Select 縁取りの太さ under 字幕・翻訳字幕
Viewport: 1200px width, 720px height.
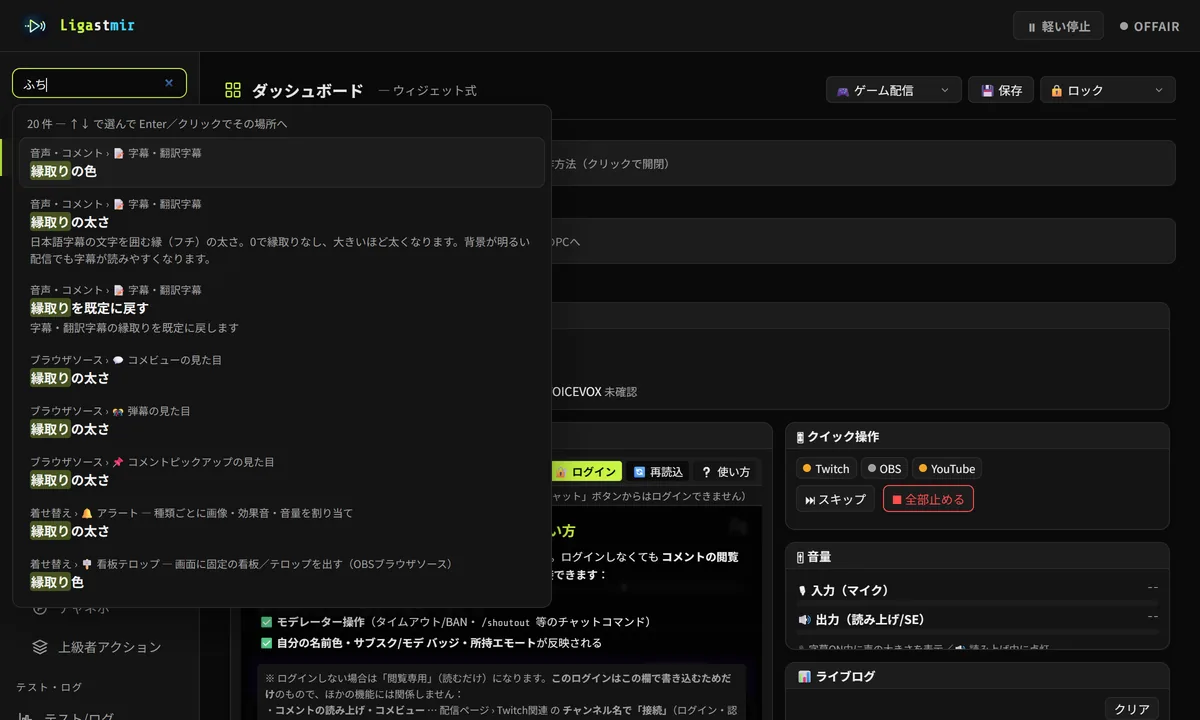point(281,231)
